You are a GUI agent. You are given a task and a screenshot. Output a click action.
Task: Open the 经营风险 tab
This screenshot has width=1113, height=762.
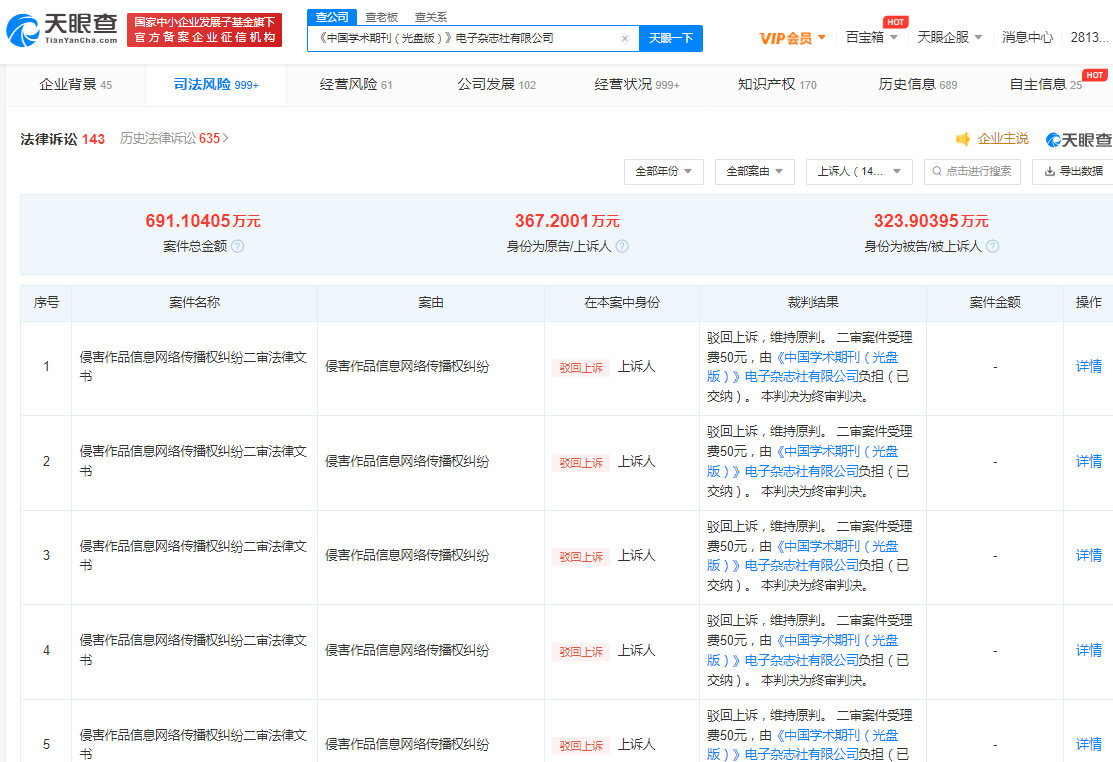click(356, 84)
